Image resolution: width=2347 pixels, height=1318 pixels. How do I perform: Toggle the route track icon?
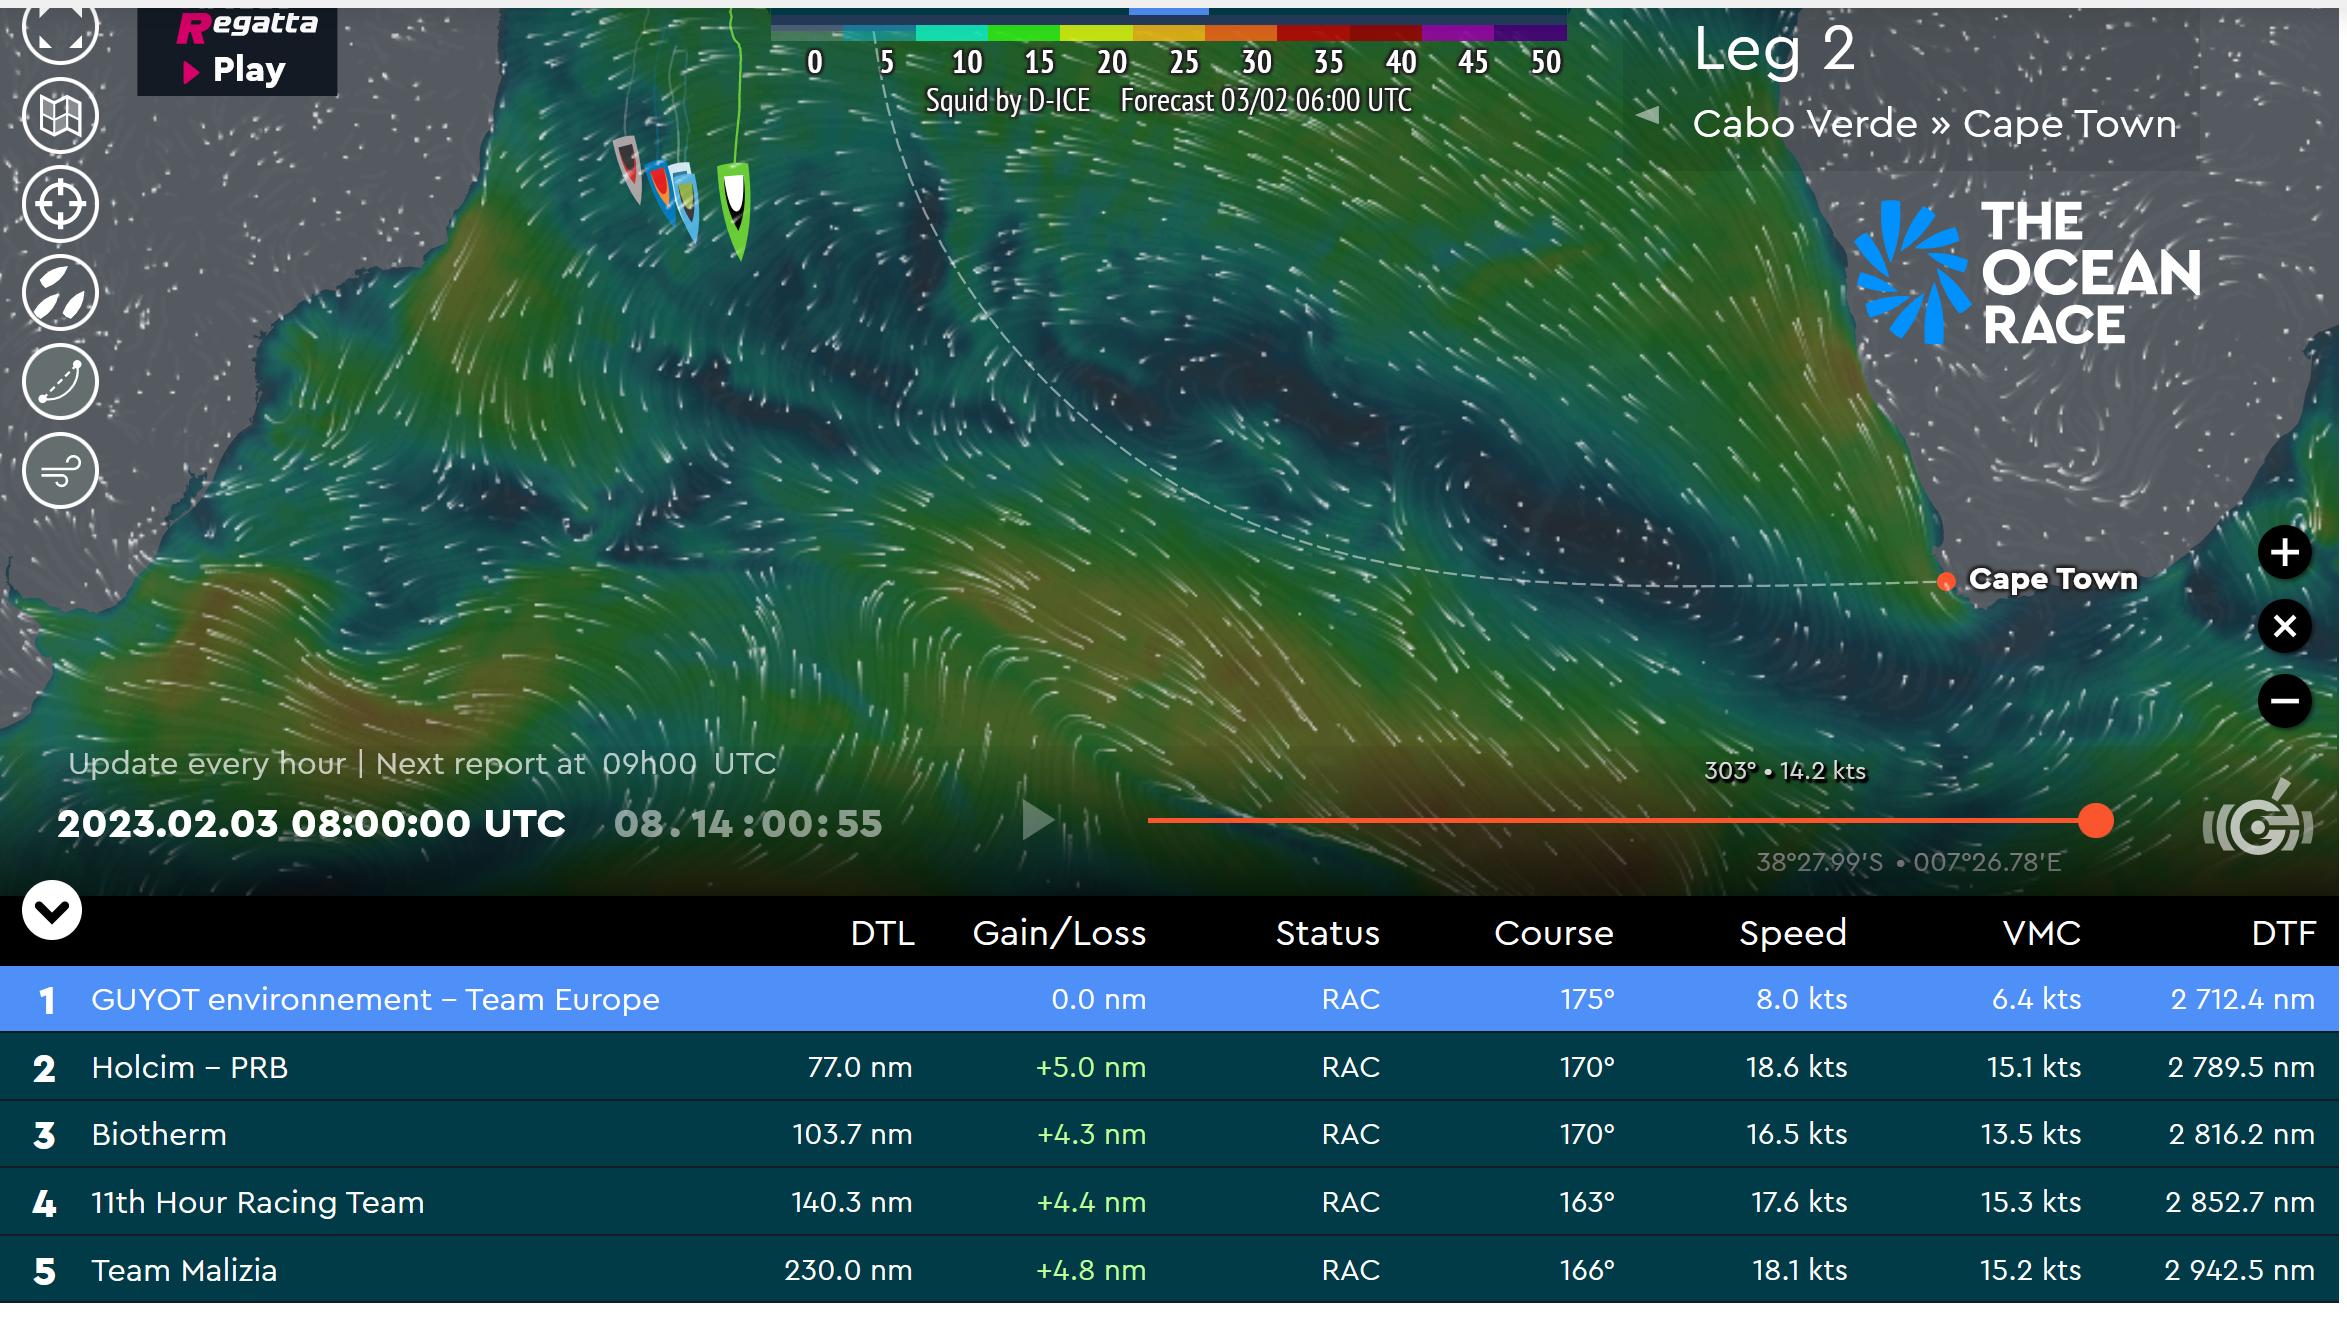[60, 381]
